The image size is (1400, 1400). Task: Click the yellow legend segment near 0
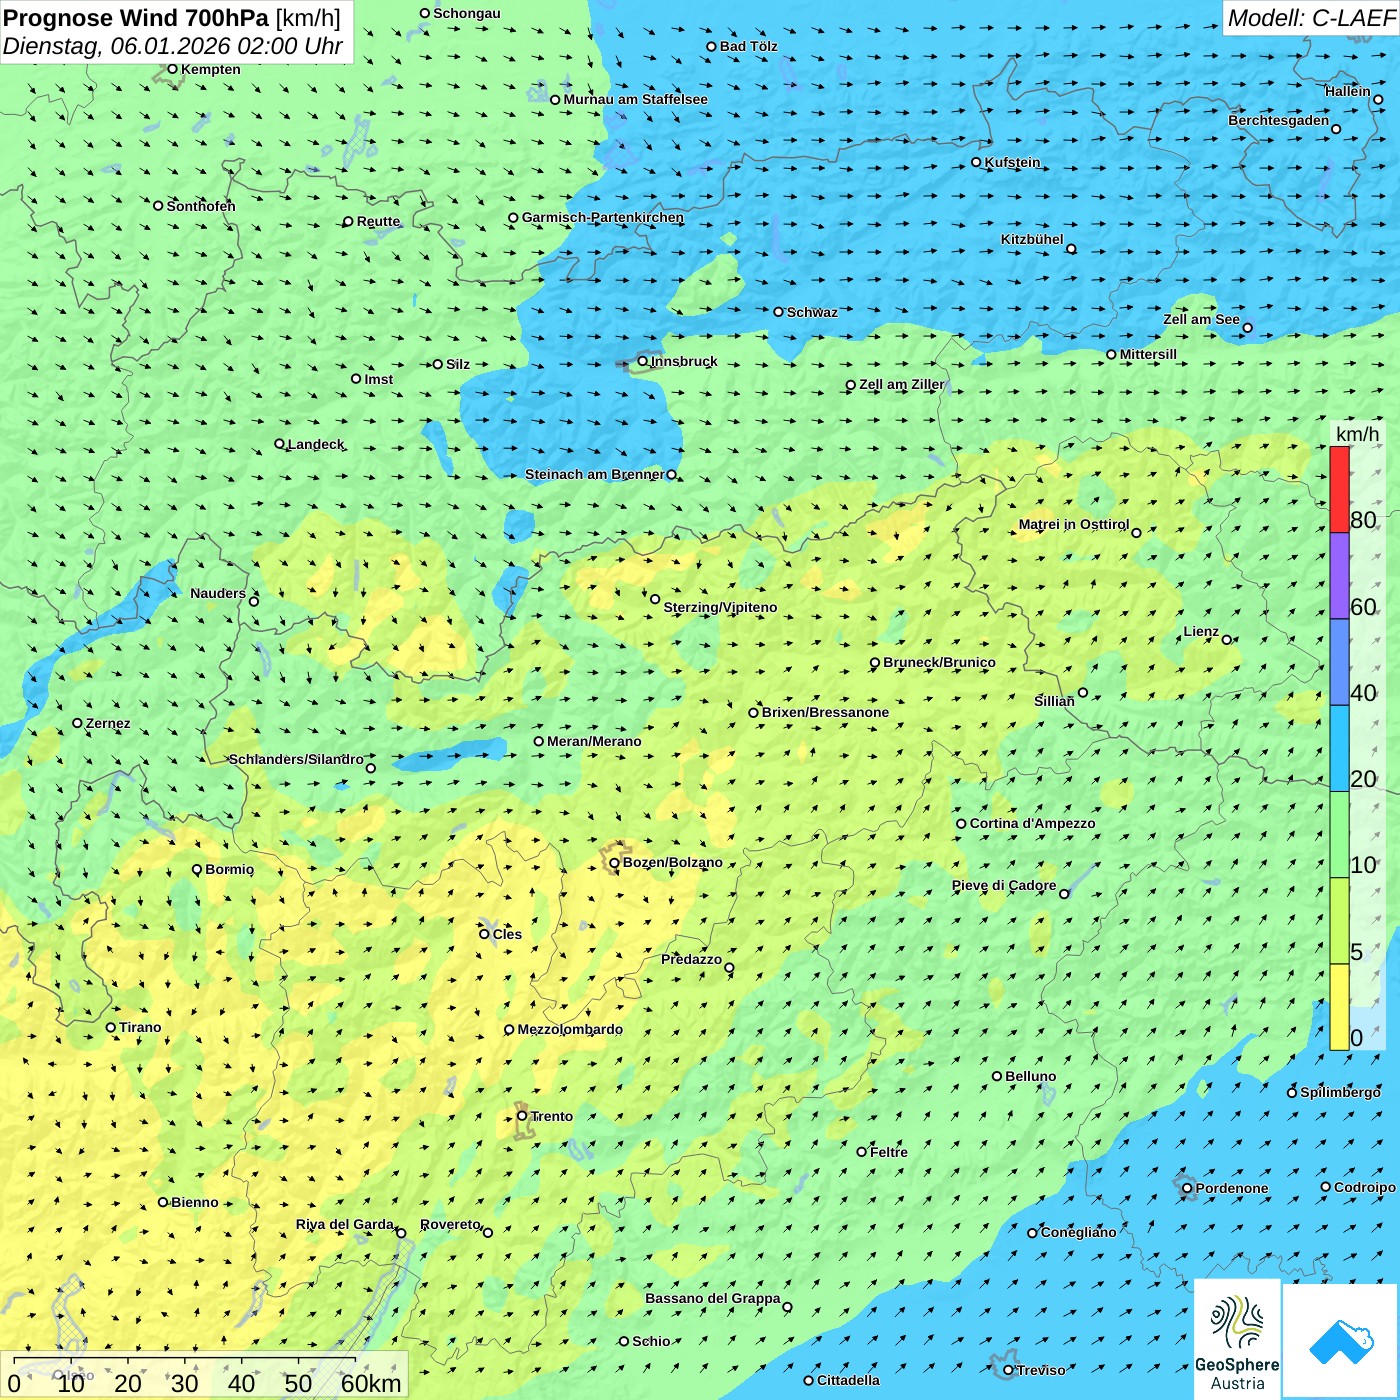1339,1007
